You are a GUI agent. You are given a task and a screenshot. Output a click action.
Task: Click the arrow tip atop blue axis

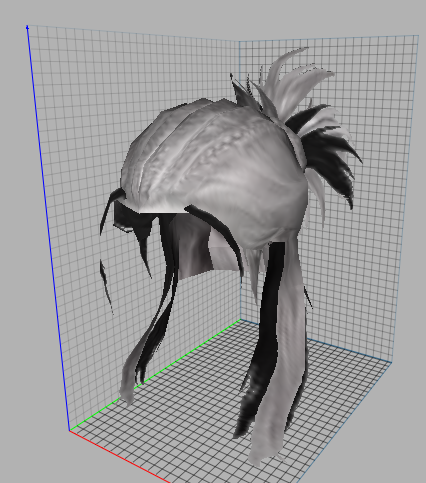click(27, 27)
